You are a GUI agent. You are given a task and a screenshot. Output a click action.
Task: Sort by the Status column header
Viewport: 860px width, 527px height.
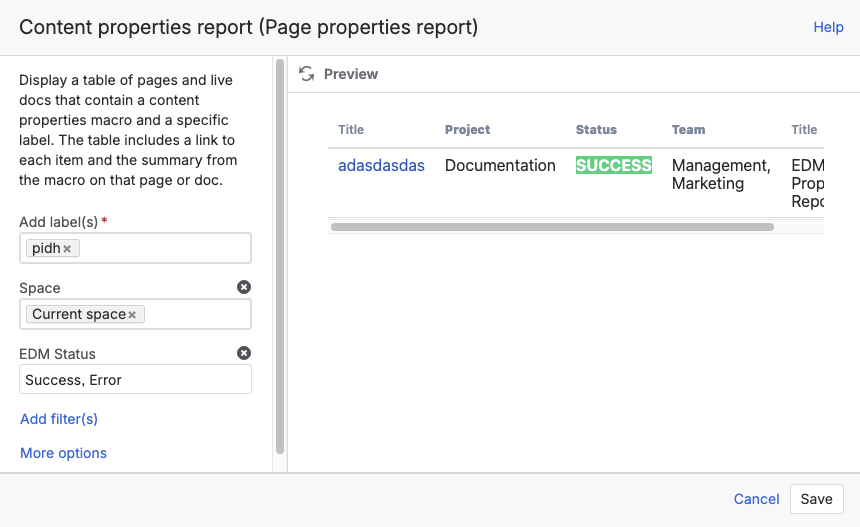596,129
